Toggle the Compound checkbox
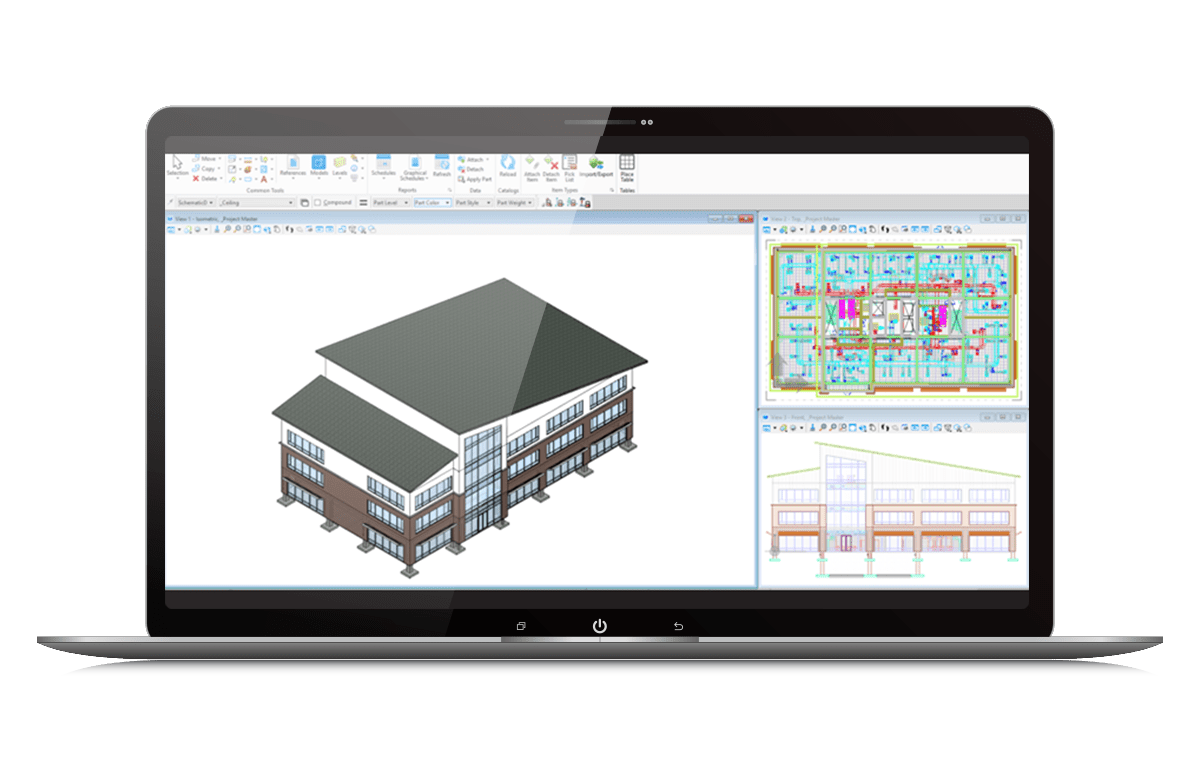This screenshot has height=780, width=1200. pyautogui.click(x=318, y=202)
